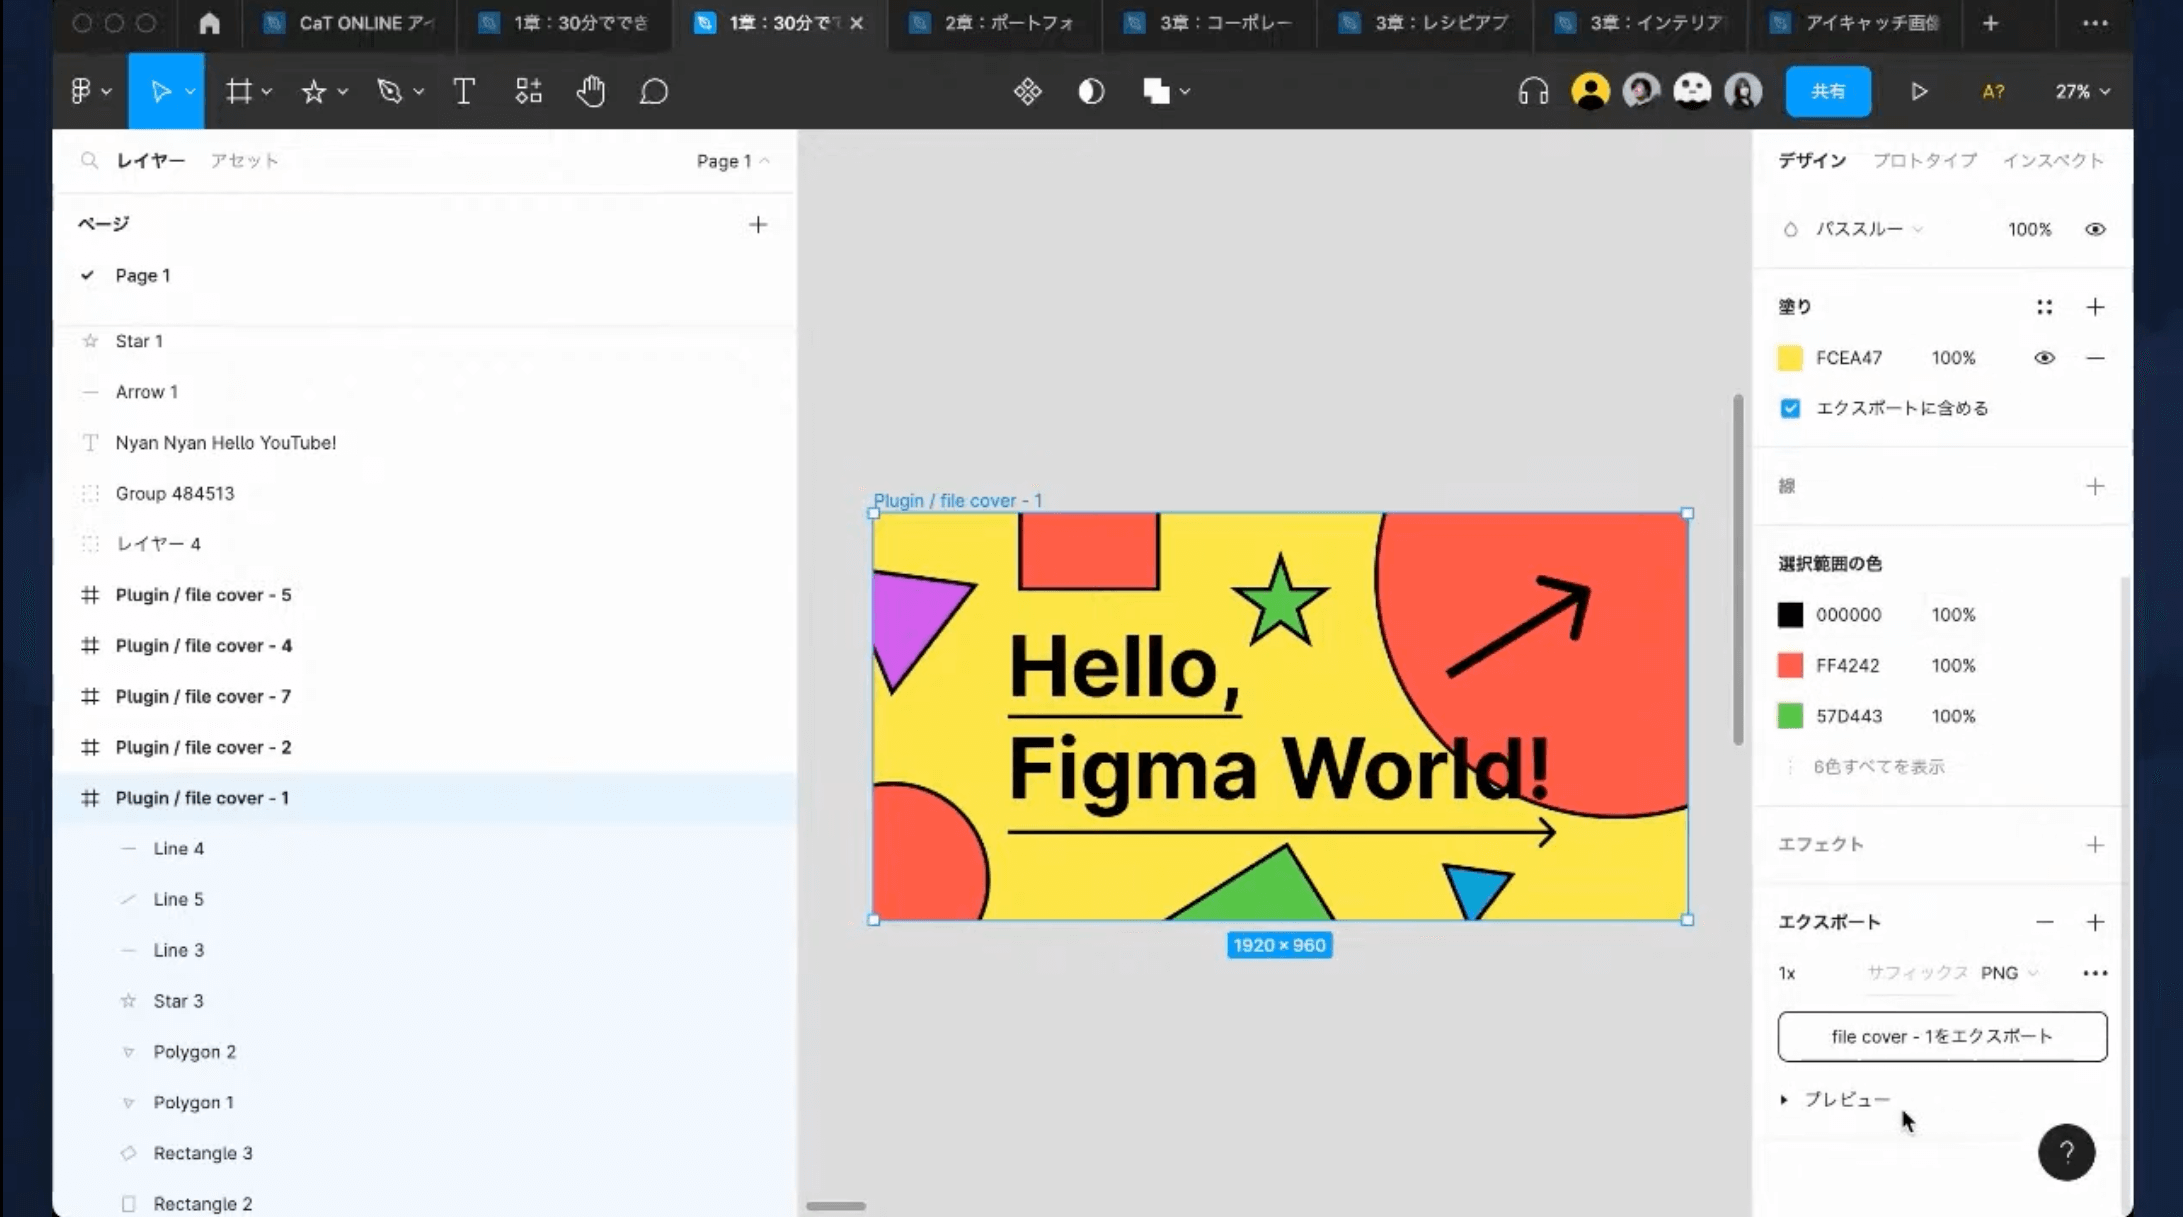Switch to the Prototype tab
The width and height of the screenshot is (2183, 1217).
click(1924, 160)
